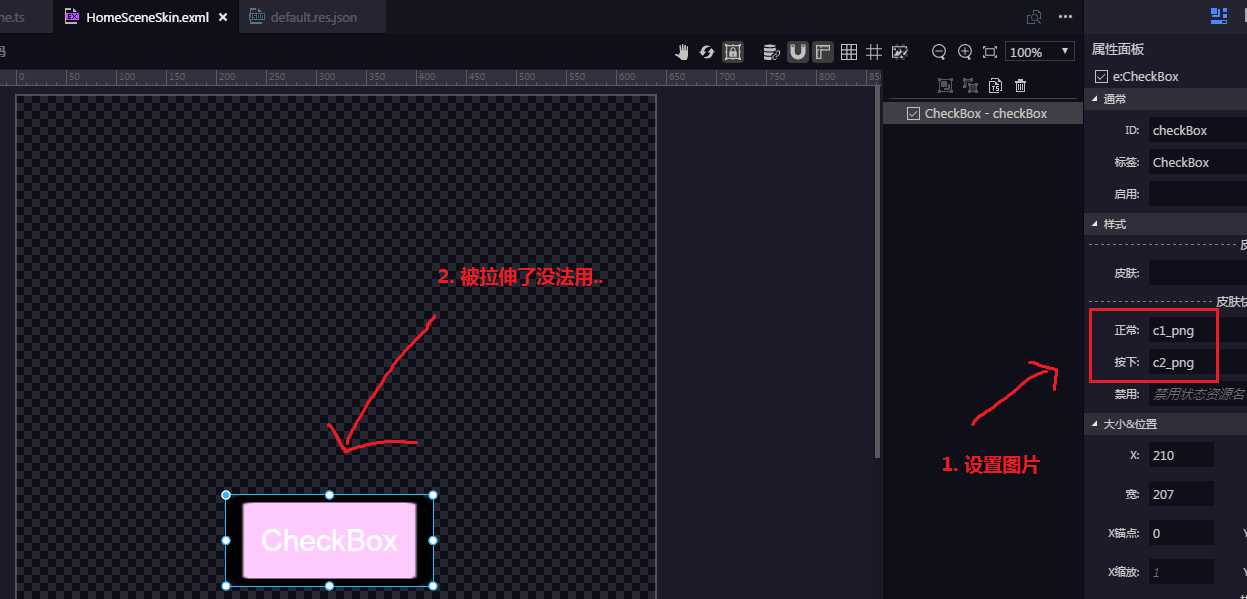Click the blue properties panel icon
Viewport: 1247px width, 599px height.
1218,15
